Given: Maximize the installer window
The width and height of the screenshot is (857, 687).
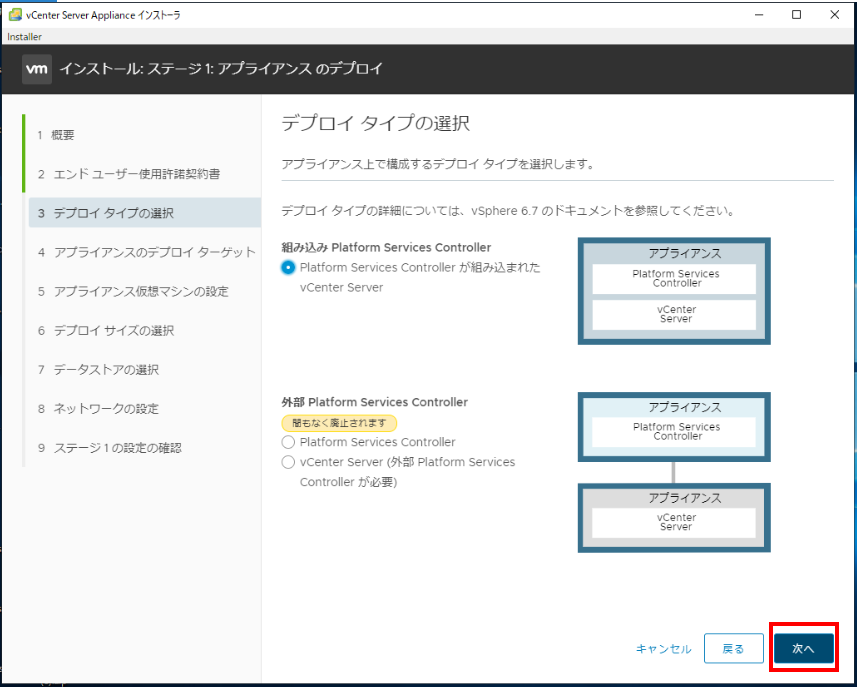Looking at the screenshot, I should 797,15.
